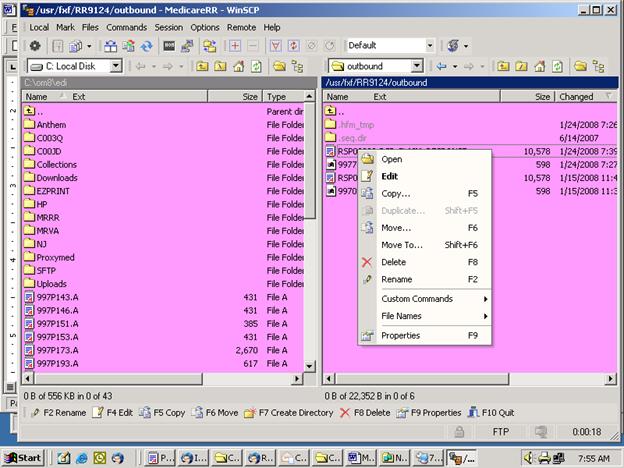Screen dimensions: 624x468
Task: Click the Windows Start button
Action: 23,457
